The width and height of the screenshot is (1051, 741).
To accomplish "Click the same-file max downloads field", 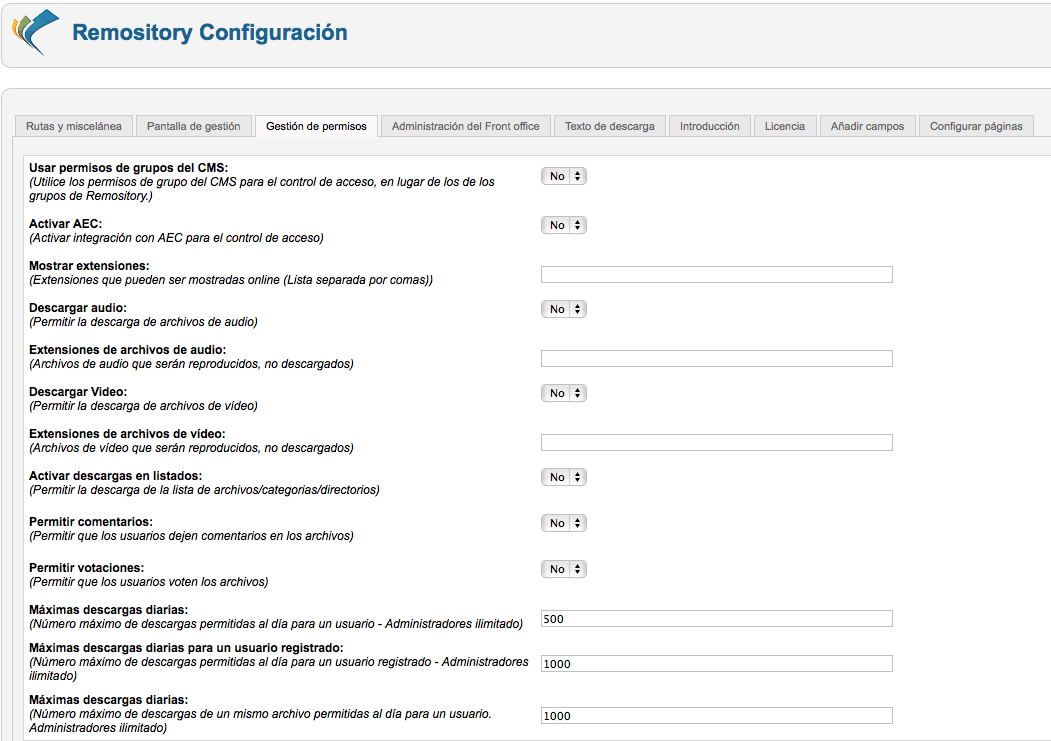I will [717, 716].
